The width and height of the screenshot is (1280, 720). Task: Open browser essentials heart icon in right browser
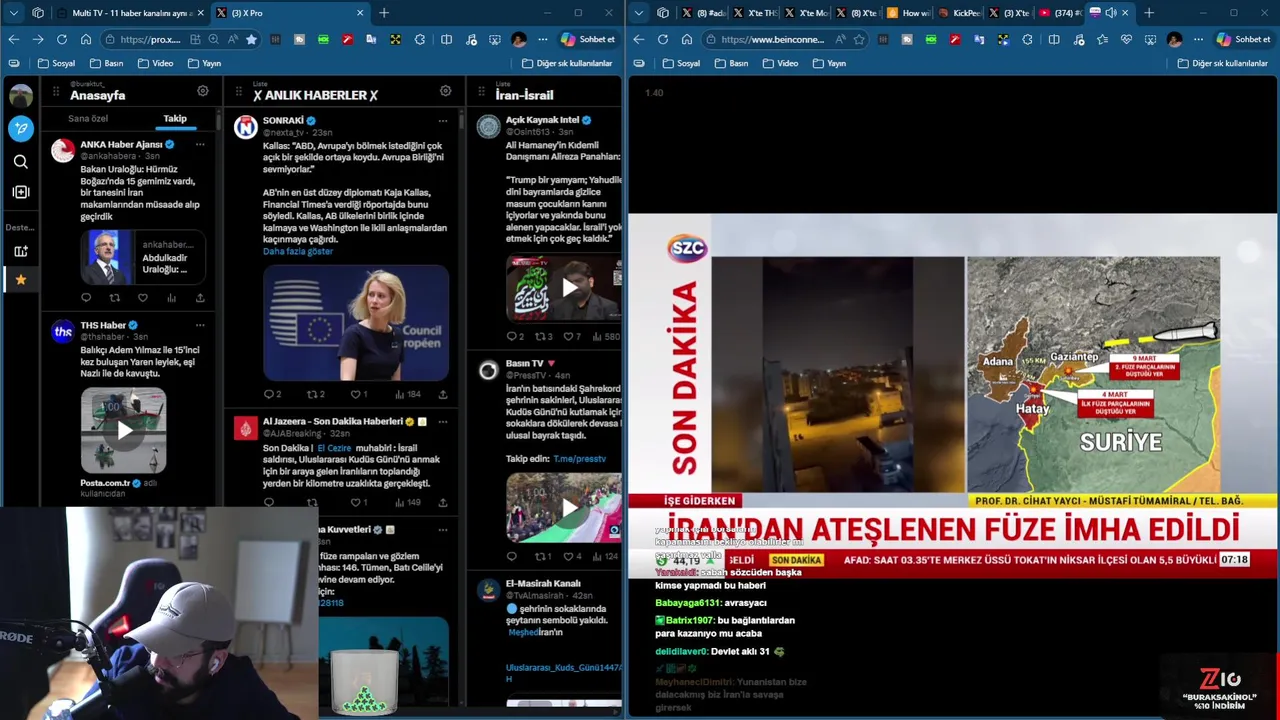1126,39
